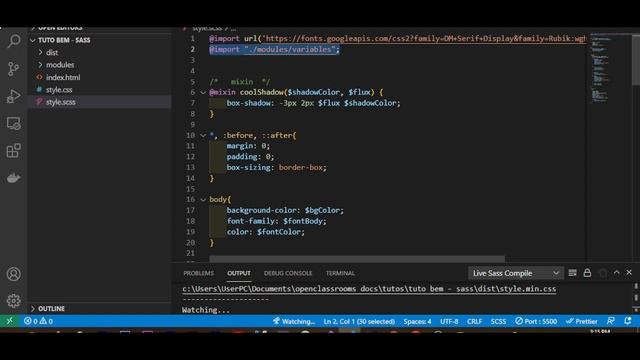
Task: Click the editor vertical scrollbar
Action: [636, 60]
